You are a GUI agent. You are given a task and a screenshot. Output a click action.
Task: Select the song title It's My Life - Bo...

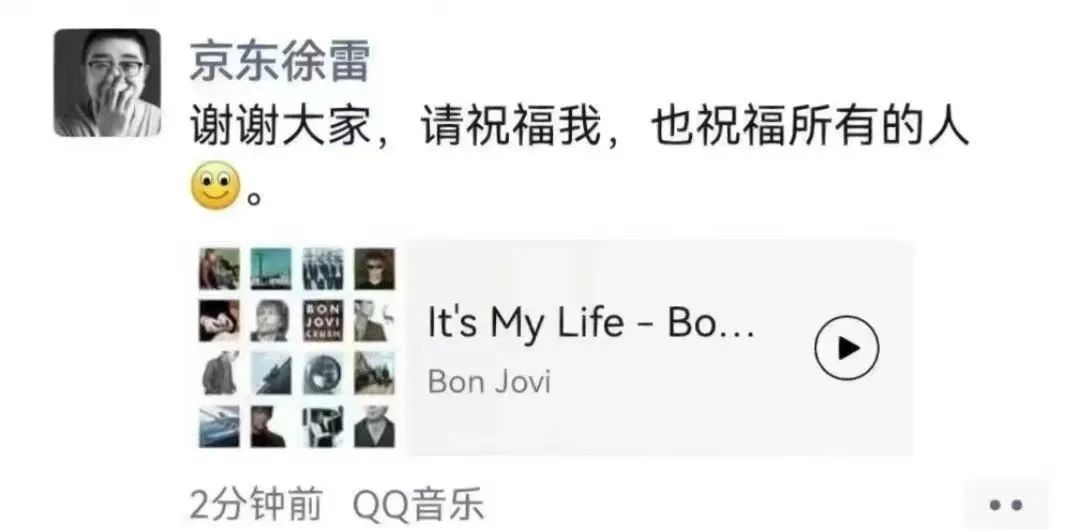(591, 322)
